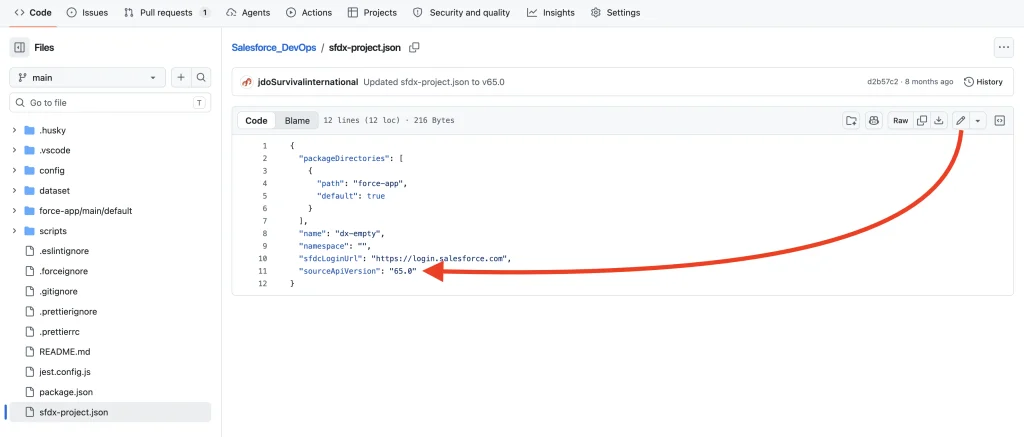This screenshot has width=1024, height=437.
Task: Edit this file with pencil icon
Action: tap(961, 120)
